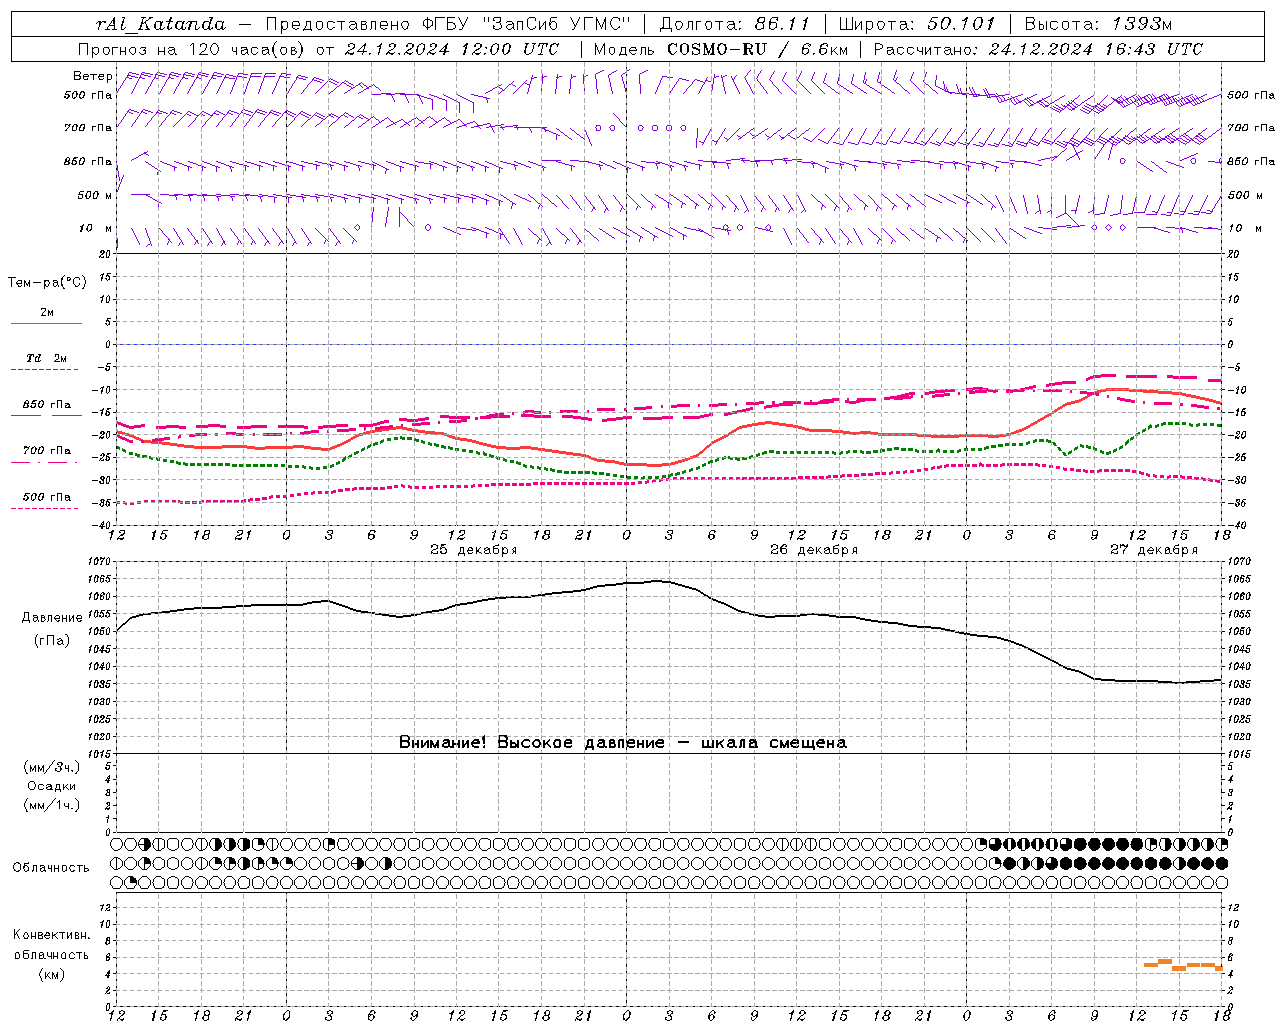Click the Осадки precipitation label
Image resolution: width=1280 pixels, height=1024 pixels.
pyautogui.click(x=52, y=786)
